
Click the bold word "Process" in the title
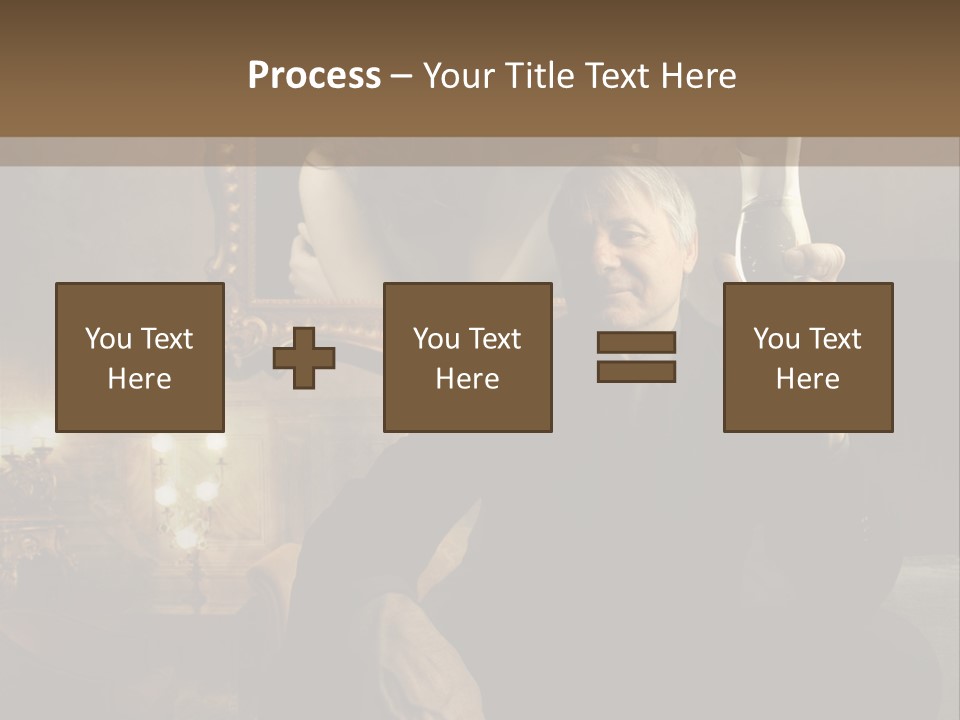(314, 75)
